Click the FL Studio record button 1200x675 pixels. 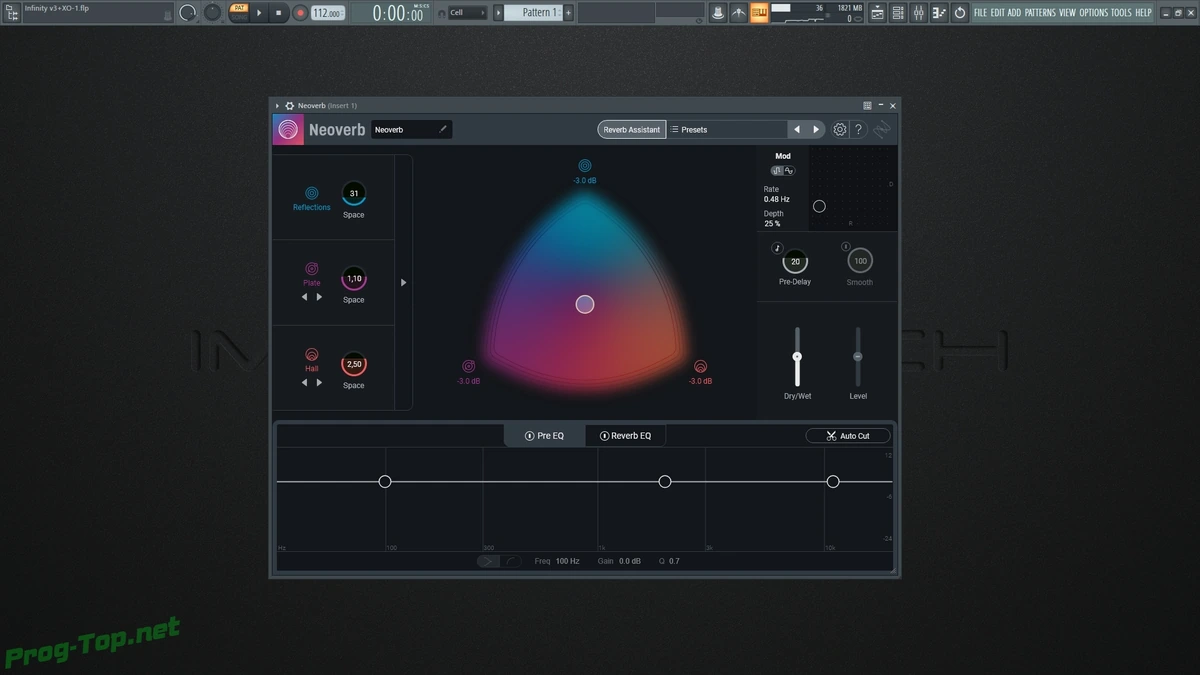coord(299,13)
